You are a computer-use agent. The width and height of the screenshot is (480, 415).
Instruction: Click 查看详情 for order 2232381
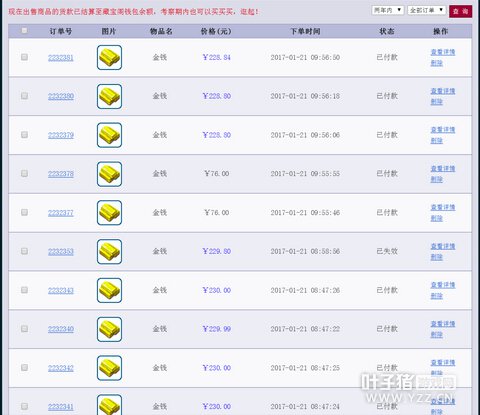point(443,52)
